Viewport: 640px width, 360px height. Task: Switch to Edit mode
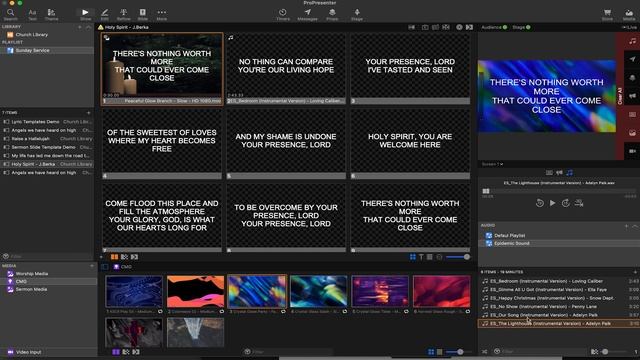[x=105, y=14]
